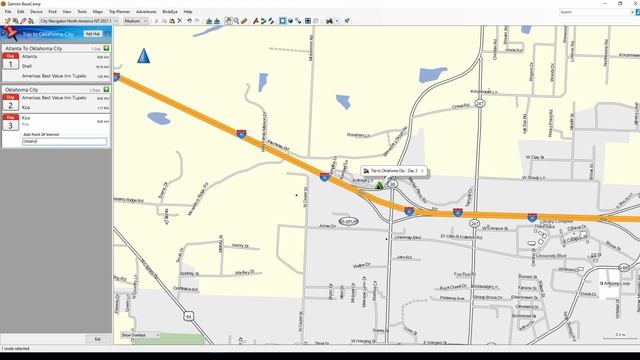Click the Trip to Oklahoma City Day 3 map label
Screen dimensions: 640x360
click(x=394, y=171)
